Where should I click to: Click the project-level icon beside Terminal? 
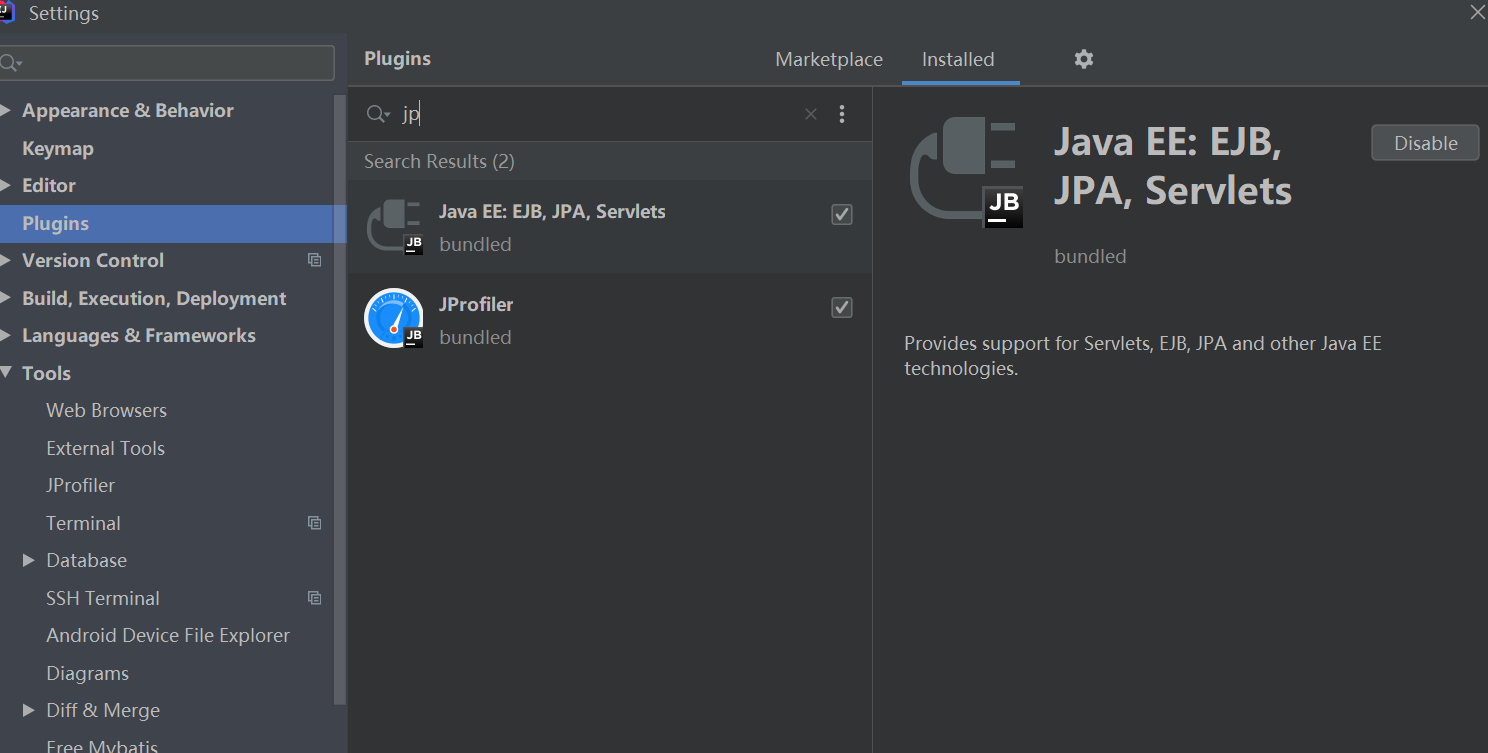coord(314,523)
